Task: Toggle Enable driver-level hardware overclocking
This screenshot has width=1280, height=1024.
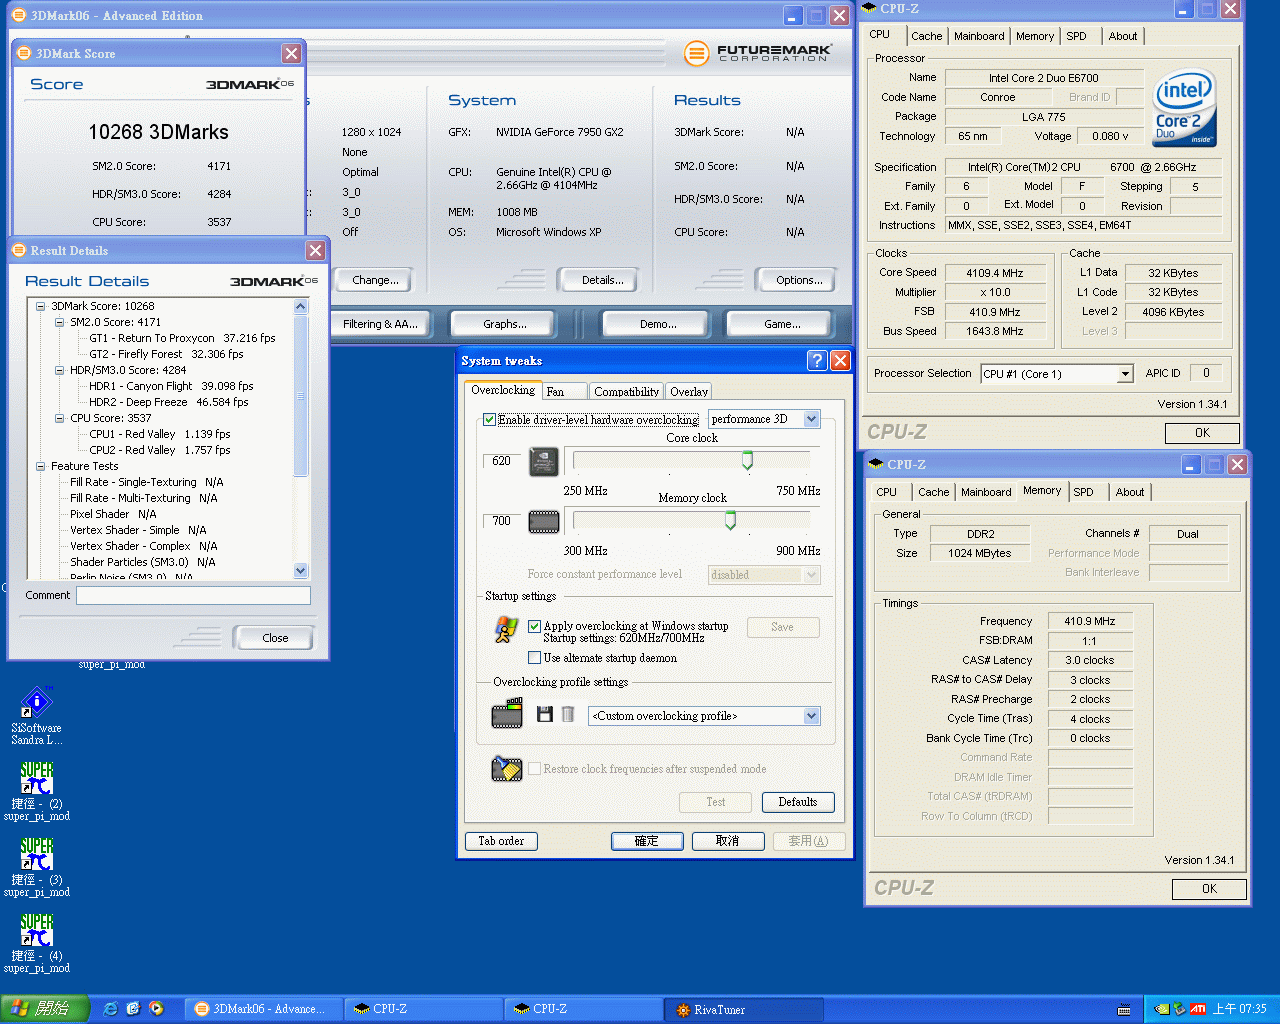Action: pyautogui.click(x=490, y=420)
